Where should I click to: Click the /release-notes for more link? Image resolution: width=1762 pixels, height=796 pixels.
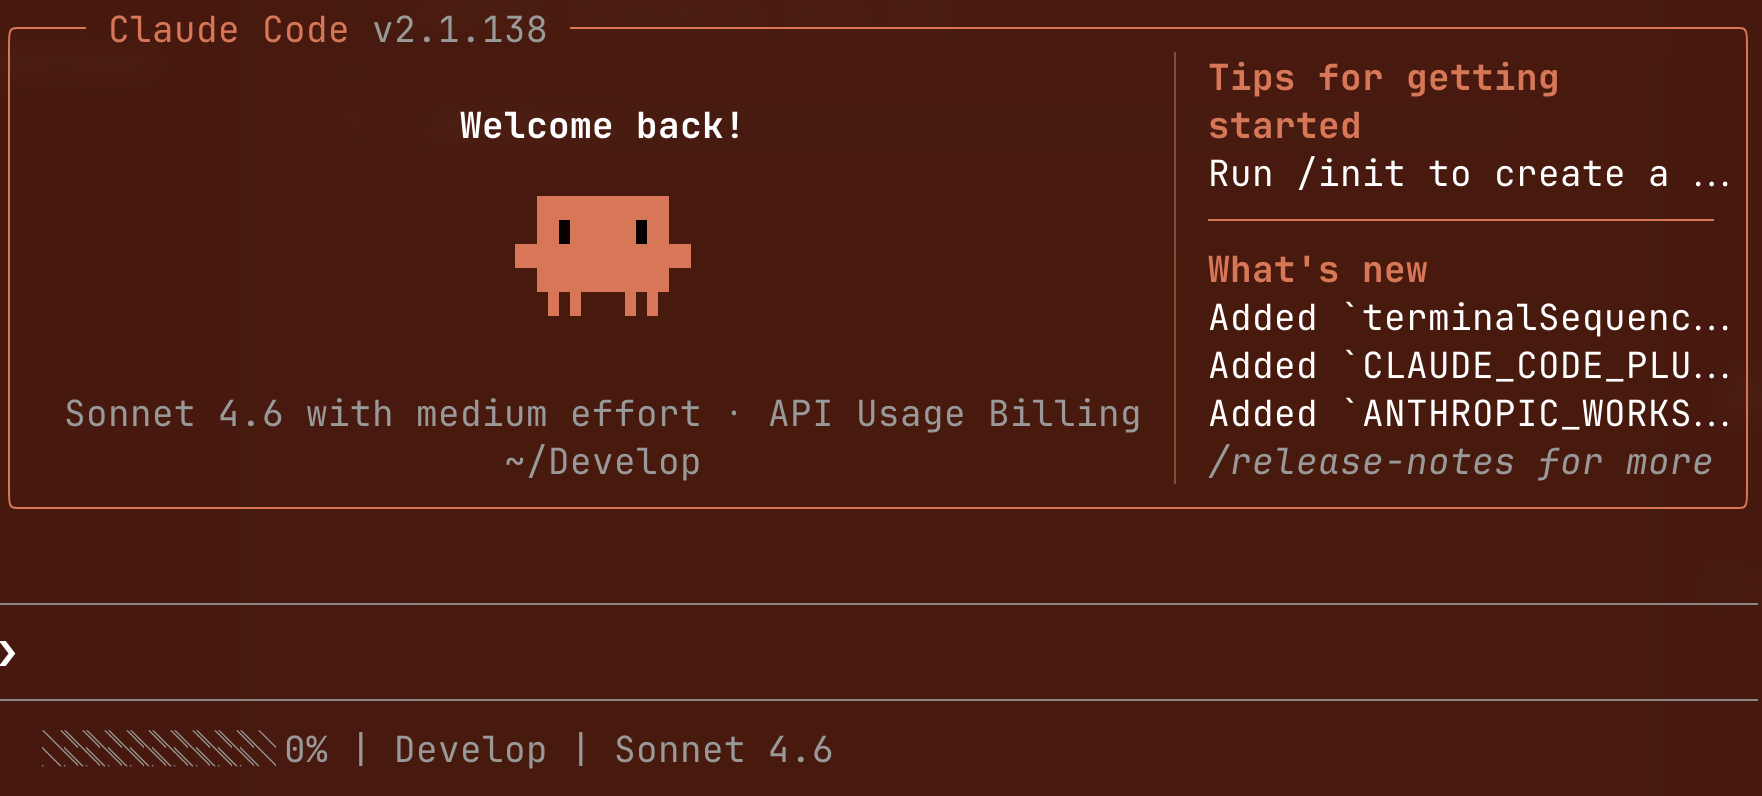[x=1460, y=462]
